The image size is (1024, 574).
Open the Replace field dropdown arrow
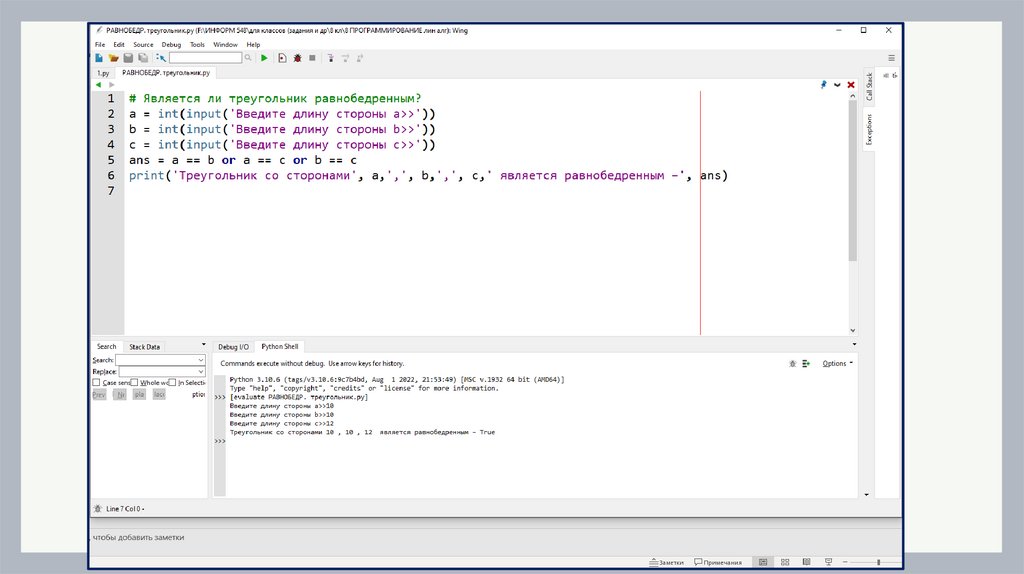point(201,371)
